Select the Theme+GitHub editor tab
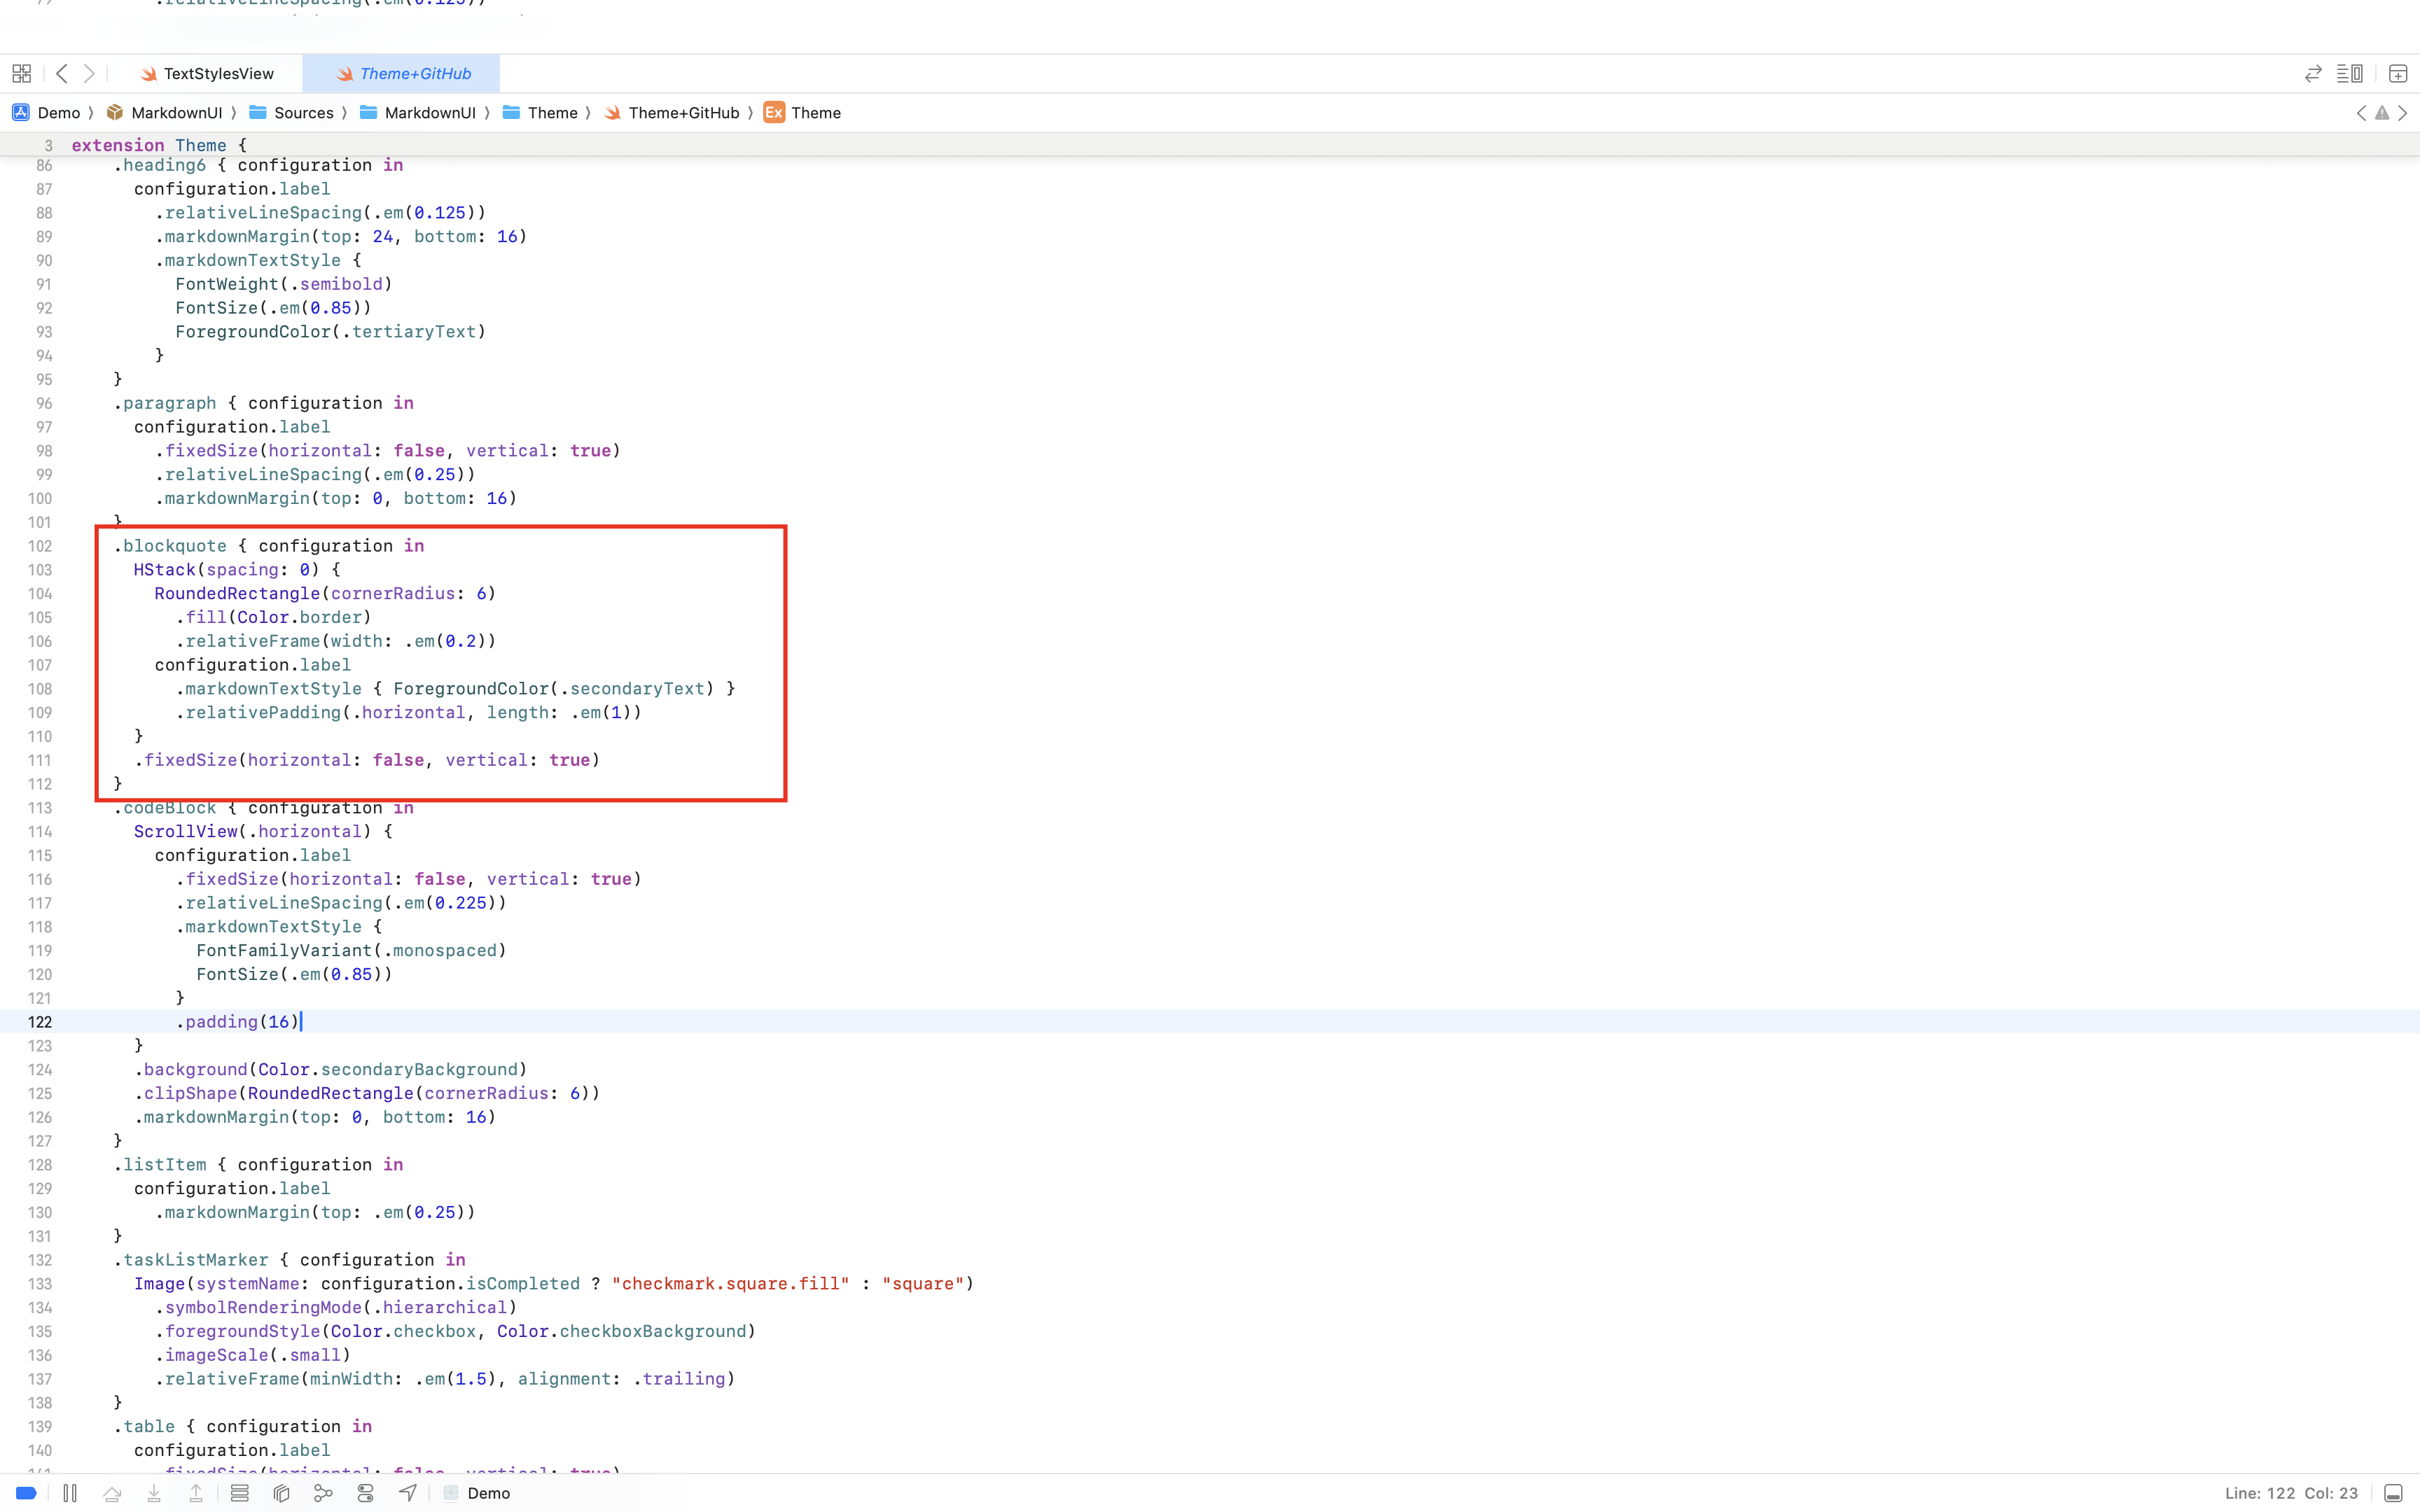 click(x=414, y=74)
